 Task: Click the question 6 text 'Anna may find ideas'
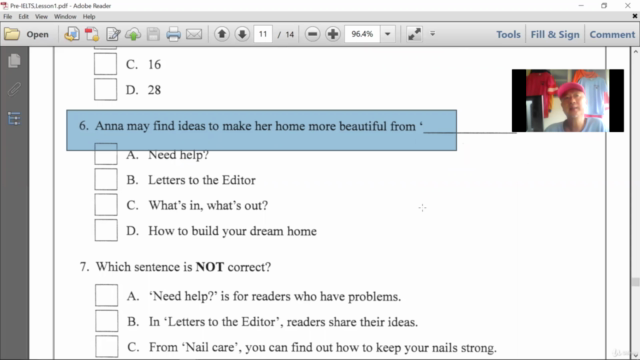(x=150, y=126)
